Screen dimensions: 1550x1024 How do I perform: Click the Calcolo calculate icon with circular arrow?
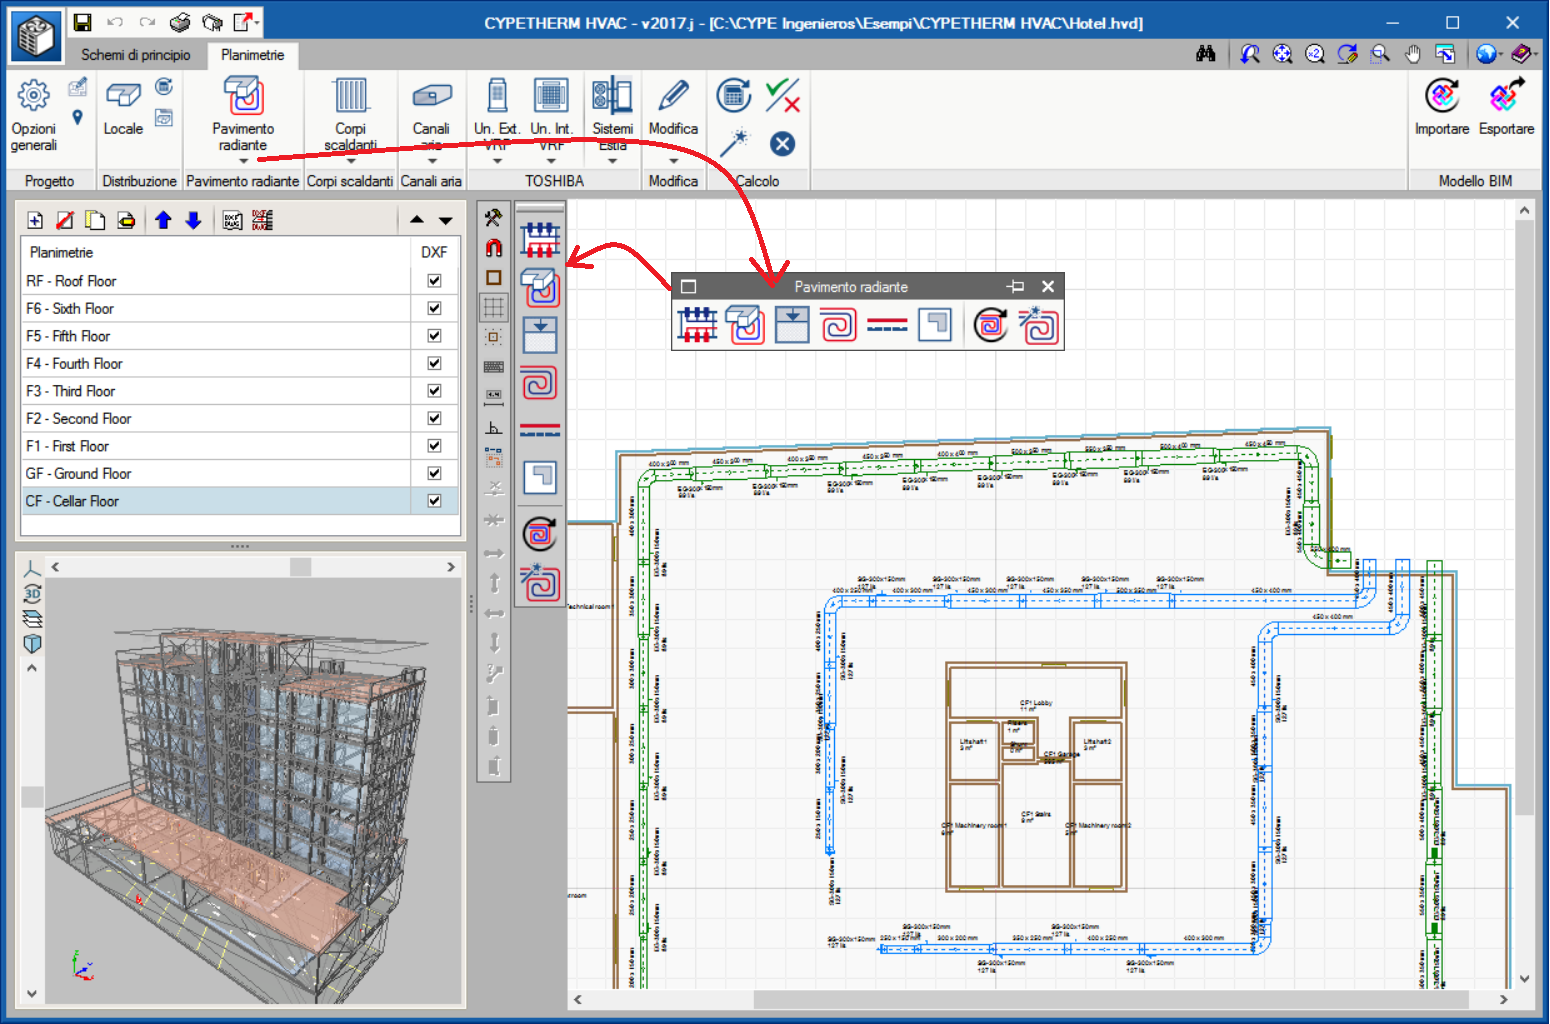point(734,96)
